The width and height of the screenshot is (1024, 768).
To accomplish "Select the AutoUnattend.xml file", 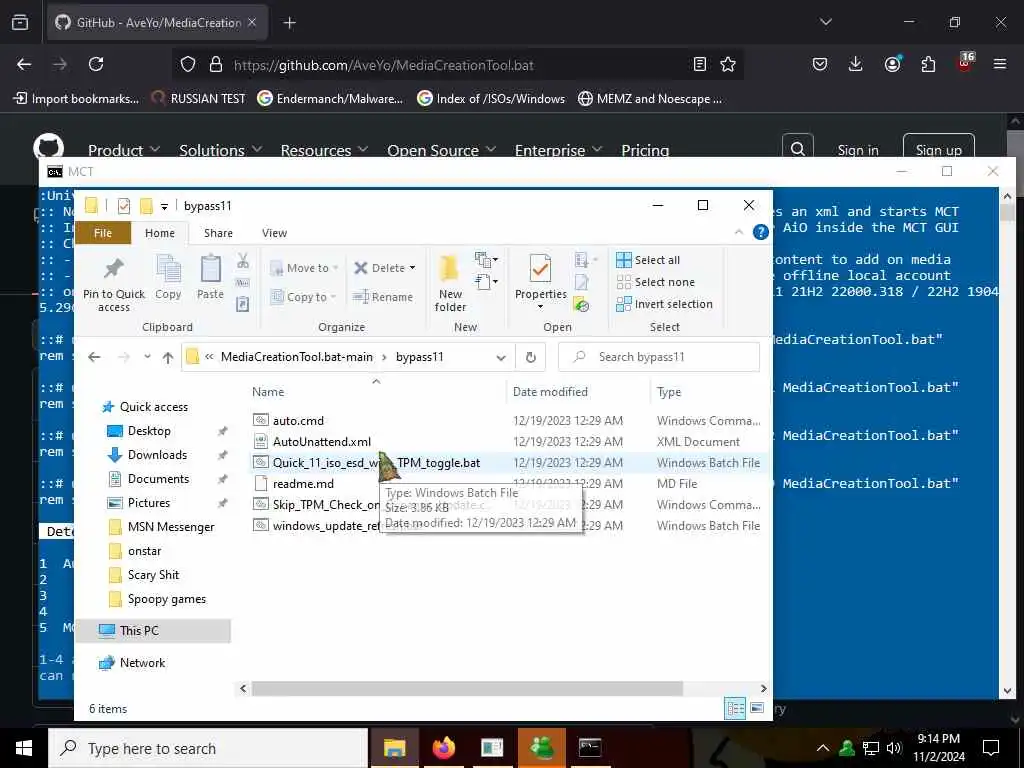I will (321, 441).
